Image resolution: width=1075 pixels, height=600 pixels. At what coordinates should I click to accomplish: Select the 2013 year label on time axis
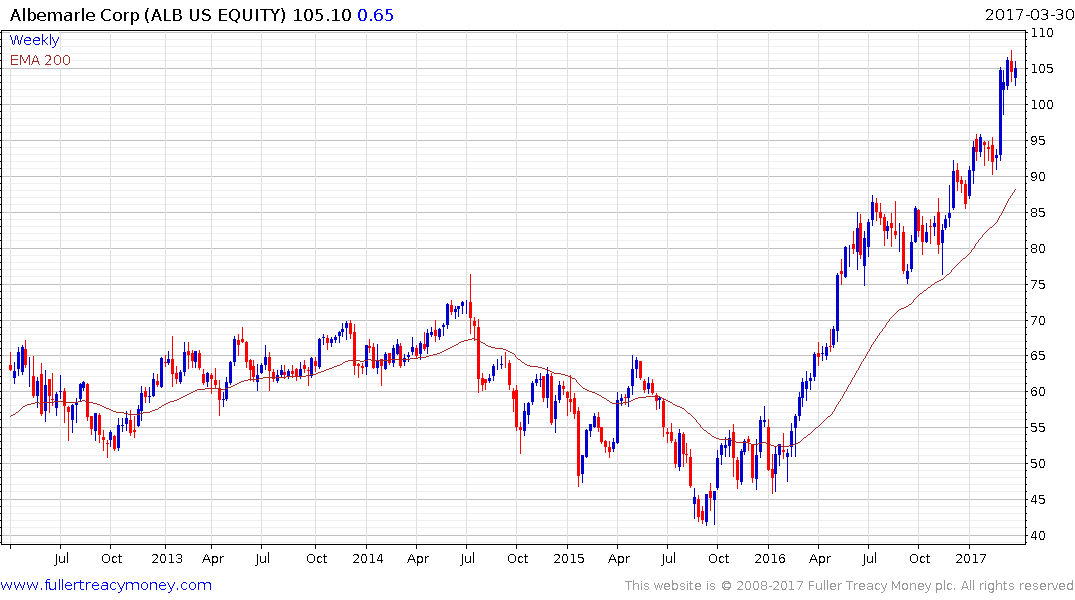coord(167,558)
